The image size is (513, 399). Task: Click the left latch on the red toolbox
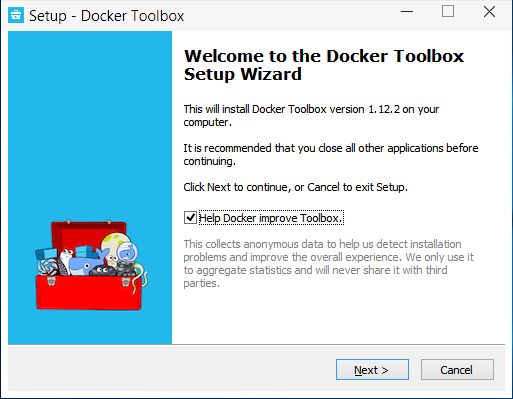pyautogui.click(x=51, y=281)
